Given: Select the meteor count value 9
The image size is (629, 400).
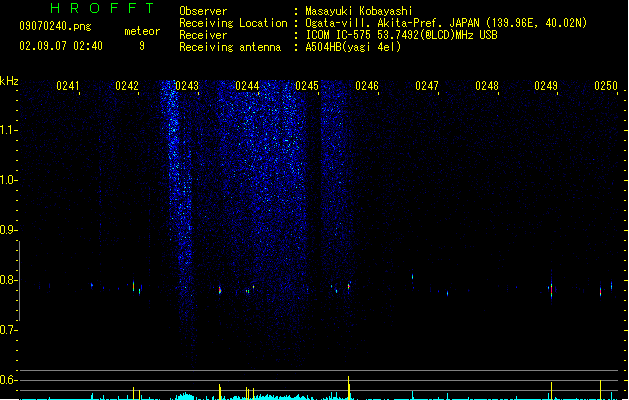Looking at the screenshot, I should [x=142, y=46].
